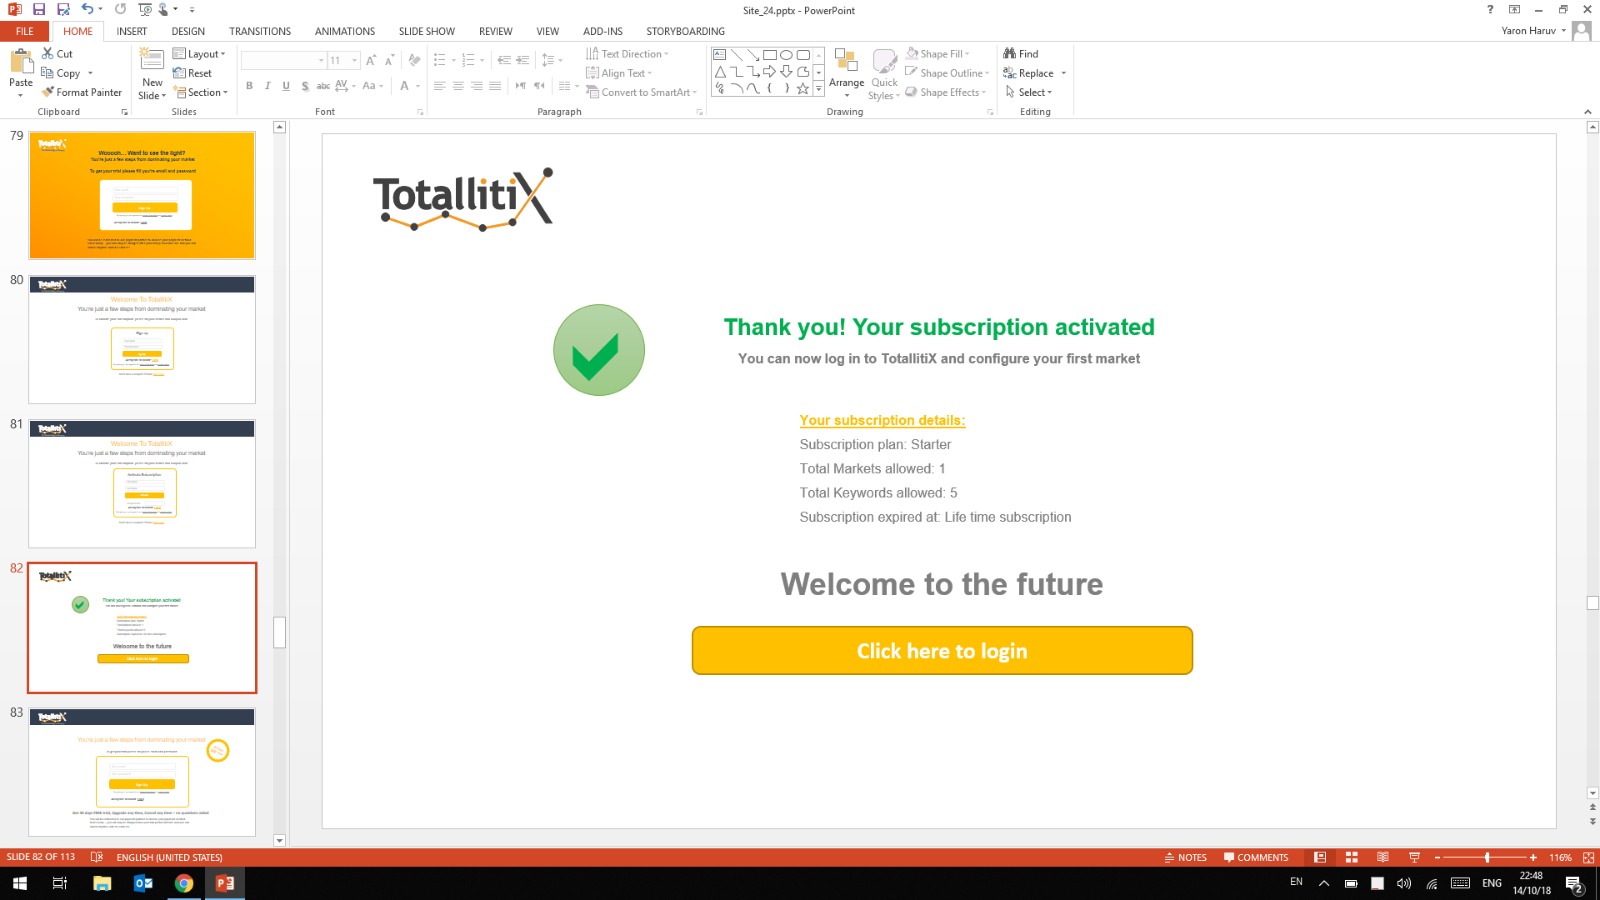Toggle the Notes pane
This screenshot has height=900, width=1600.
[x=1186, y=857]
